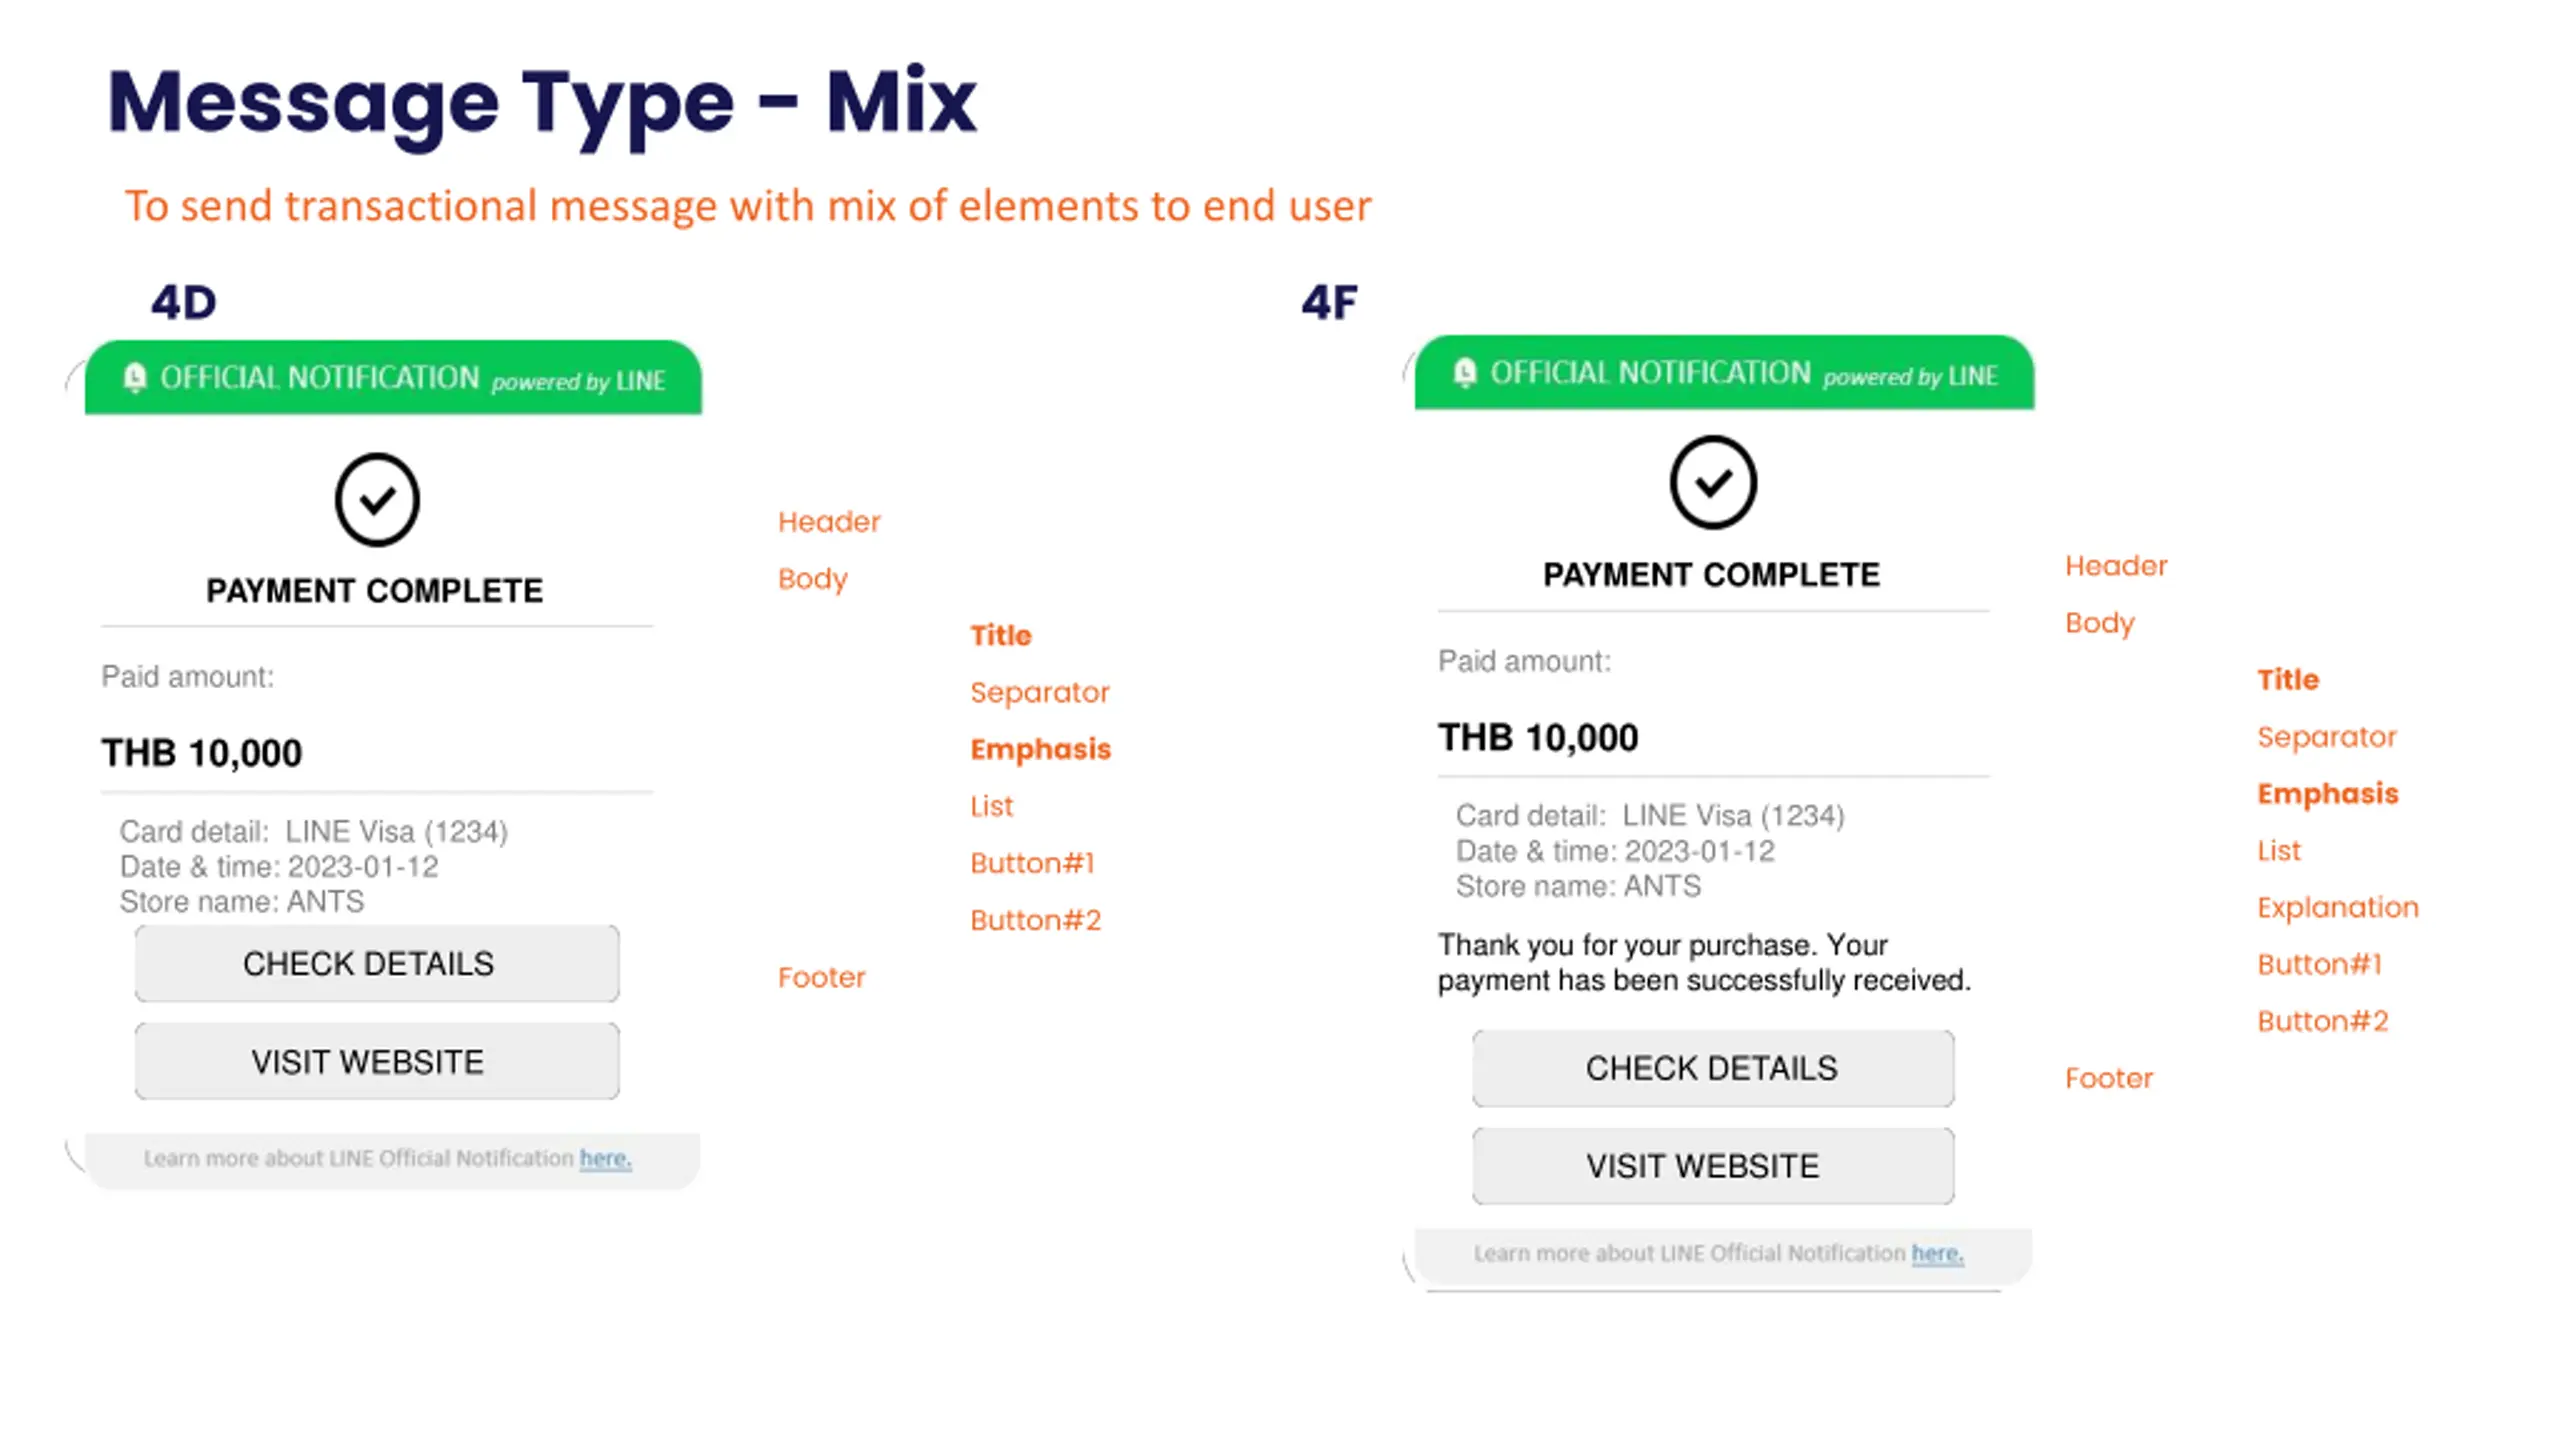Click the 4D green Official Notification banner
Image resolution: width=2560 pixels, height=1440 pixels.
tap(393, 378)
